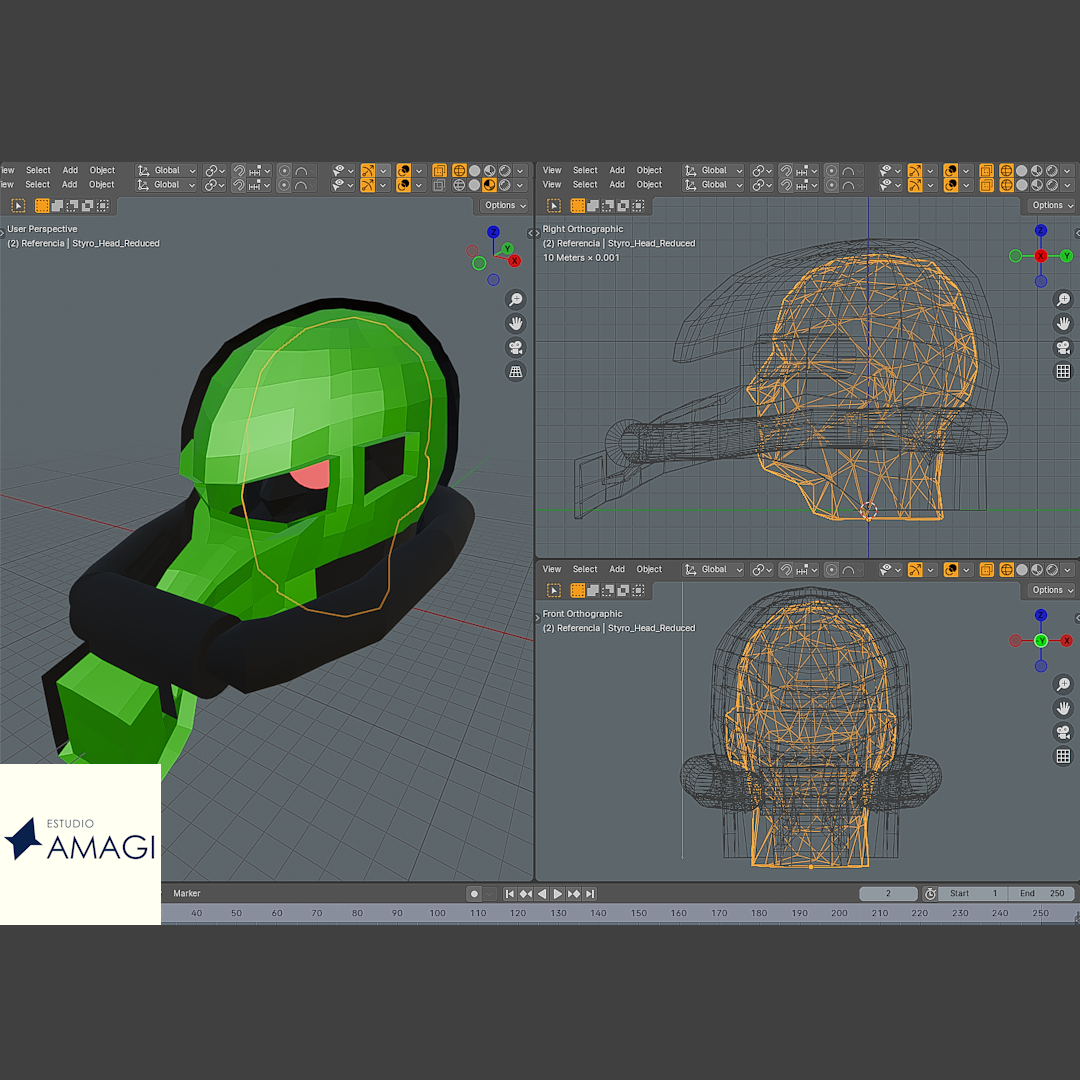
Task: Open Object menu in Front Orthographic viewport
Action: (649, 570)
